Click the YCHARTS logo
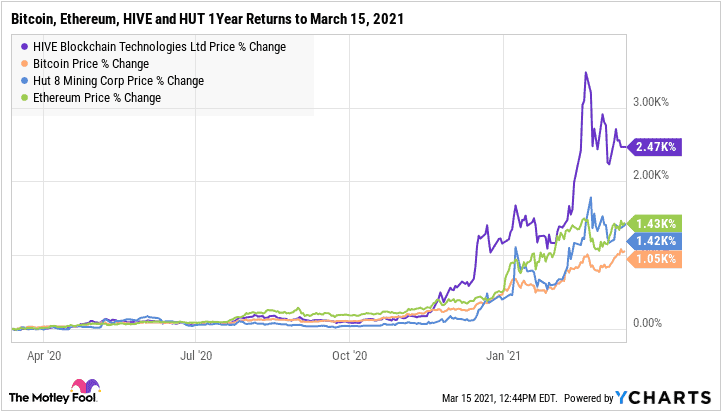The height and width of the screenshot is (411, 722). tap(664, 397)
